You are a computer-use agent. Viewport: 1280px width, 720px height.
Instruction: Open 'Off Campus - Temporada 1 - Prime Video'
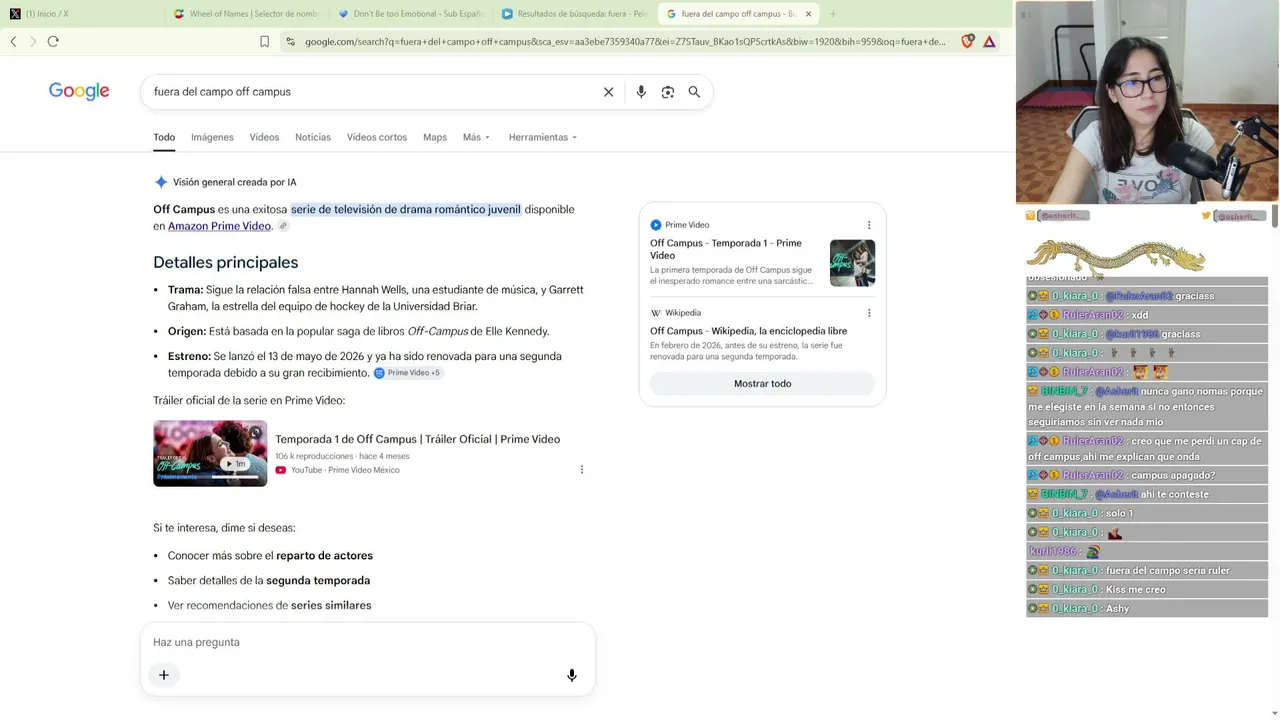click(726, 249)
